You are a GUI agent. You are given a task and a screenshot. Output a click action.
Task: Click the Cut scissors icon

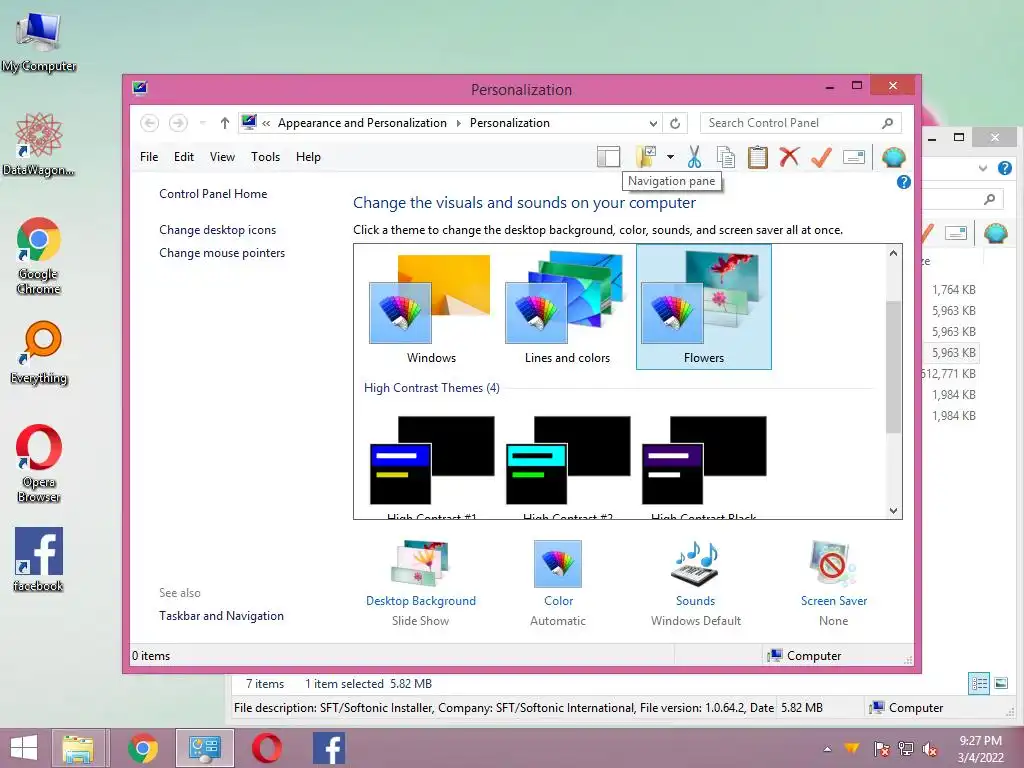694,157
